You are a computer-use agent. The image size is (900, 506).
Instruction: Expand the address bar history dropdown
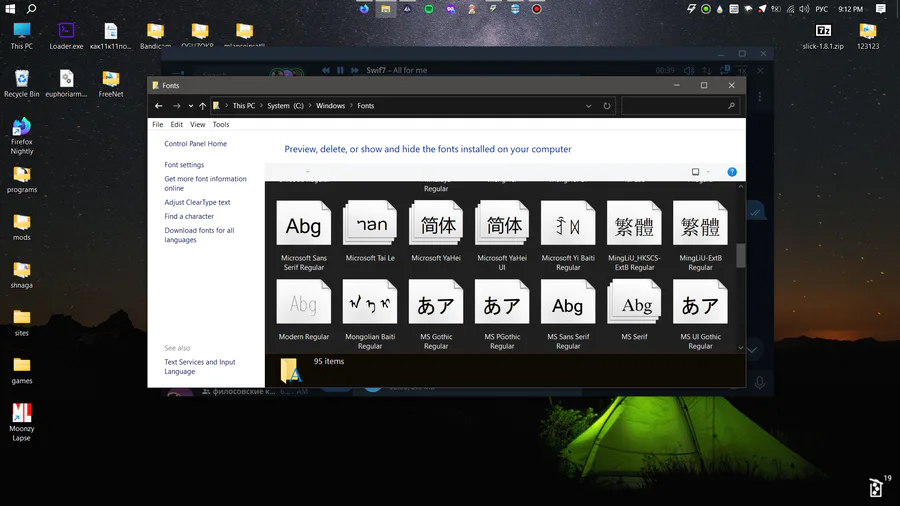pyautogui.click(x=588, y=106)
